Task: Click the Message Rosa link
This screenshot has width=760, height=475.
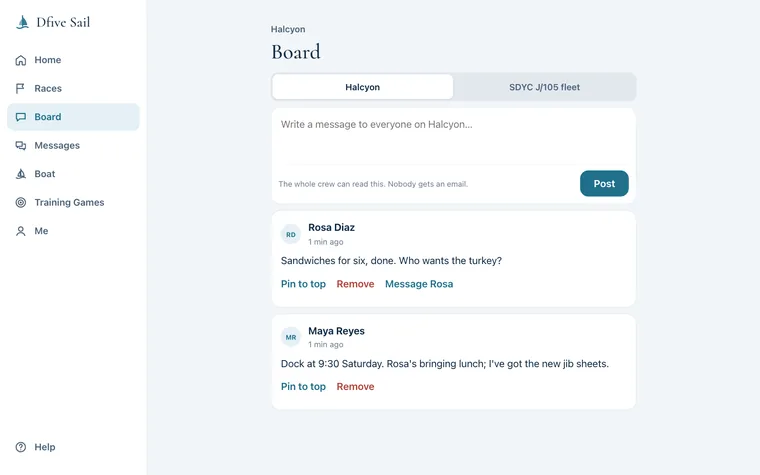Action: 419,284
